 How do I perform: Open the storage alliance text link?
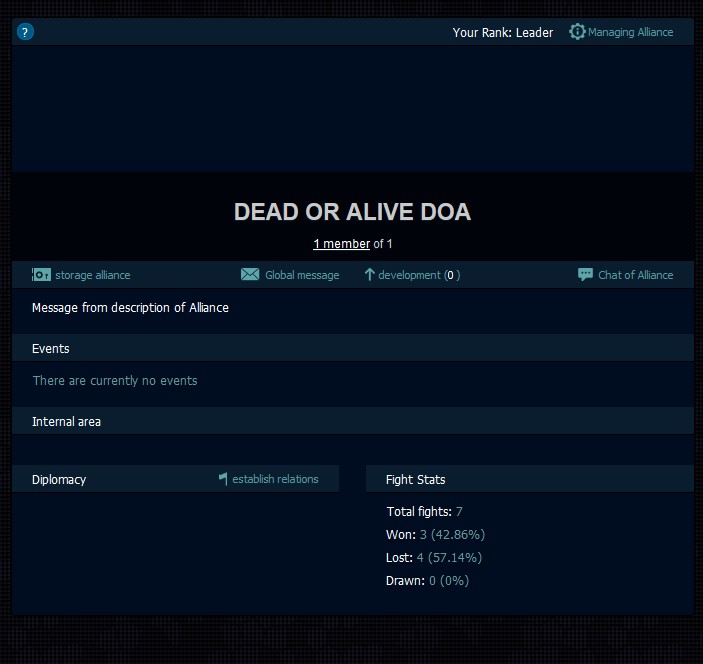click(92, 275)
